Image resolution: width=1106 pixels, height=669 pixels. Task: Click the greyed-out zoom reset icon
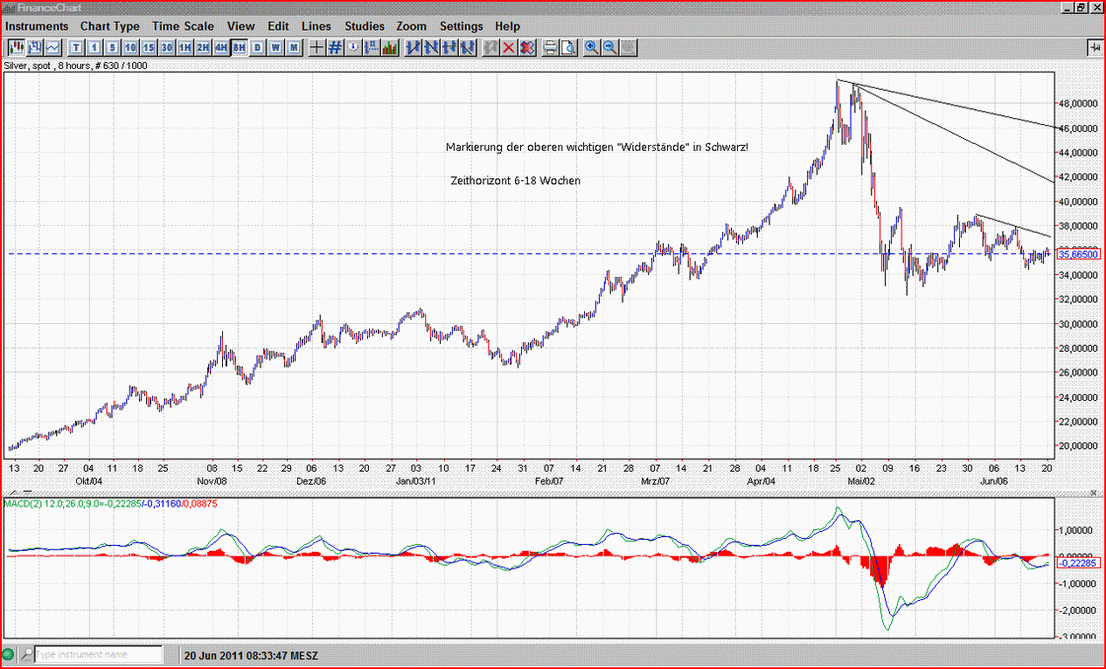[628, 48]
